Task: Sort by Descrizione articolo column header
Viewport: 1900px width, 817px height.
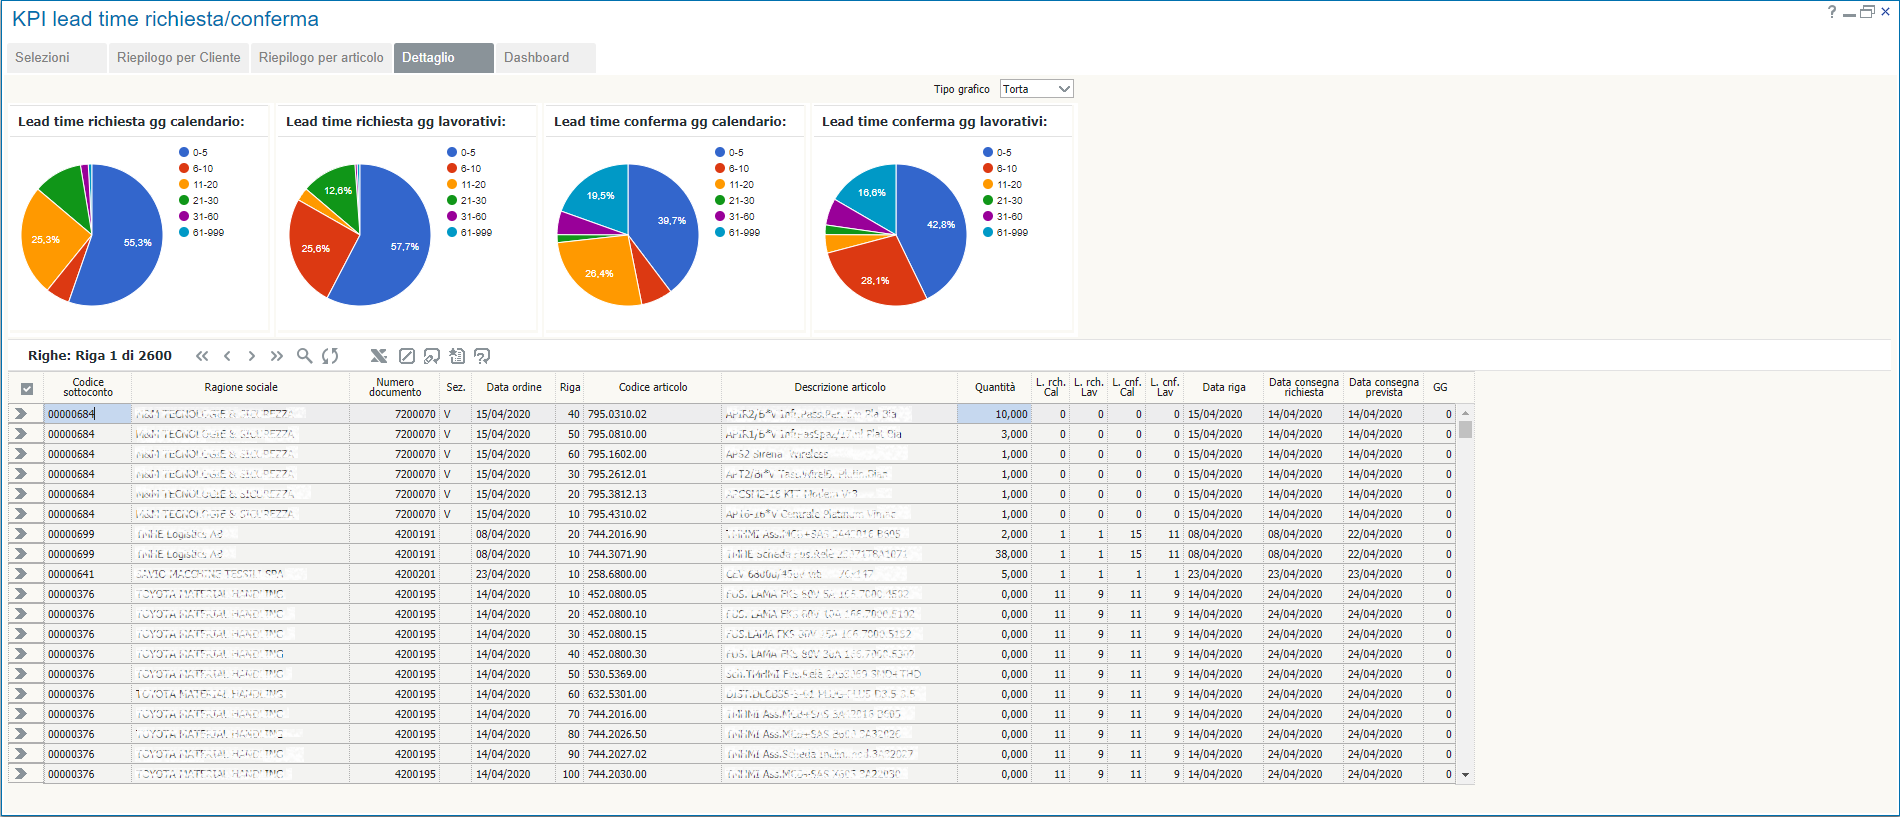Action: [840, 388]
